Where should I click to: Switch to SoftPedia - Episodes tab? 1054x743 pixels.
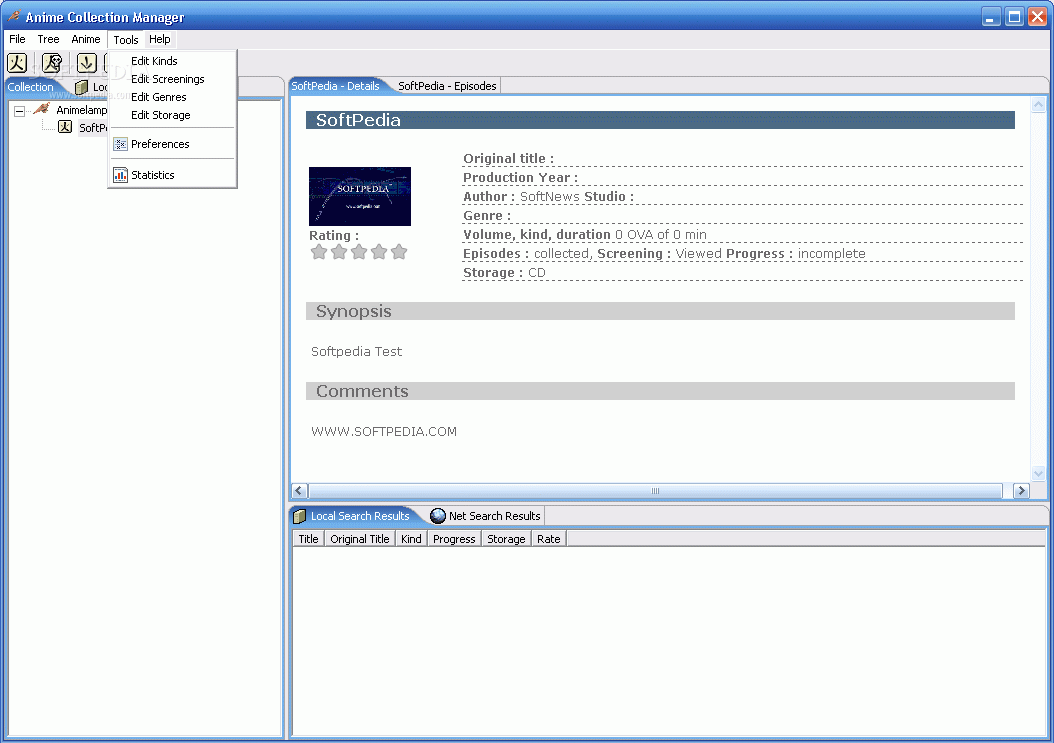click(447, 86)
